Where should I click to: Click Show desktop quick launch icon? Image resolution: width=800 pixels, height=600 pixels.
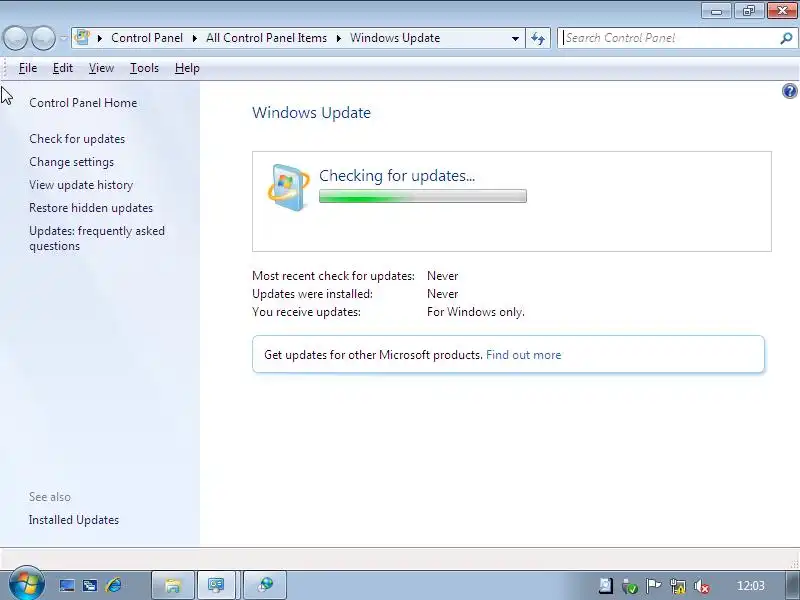coord(67,585)
